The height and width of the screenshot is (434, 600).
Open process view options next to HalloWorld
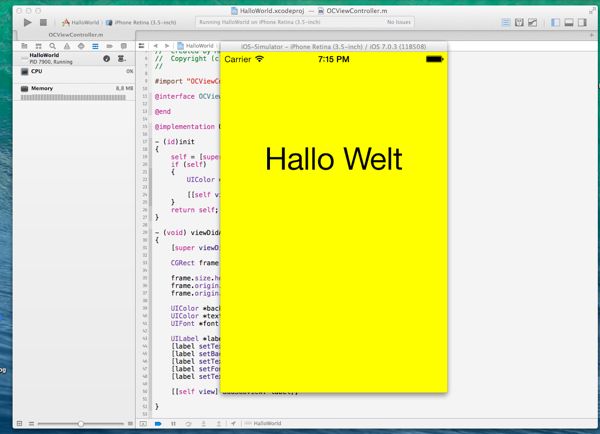coord(122,59)
